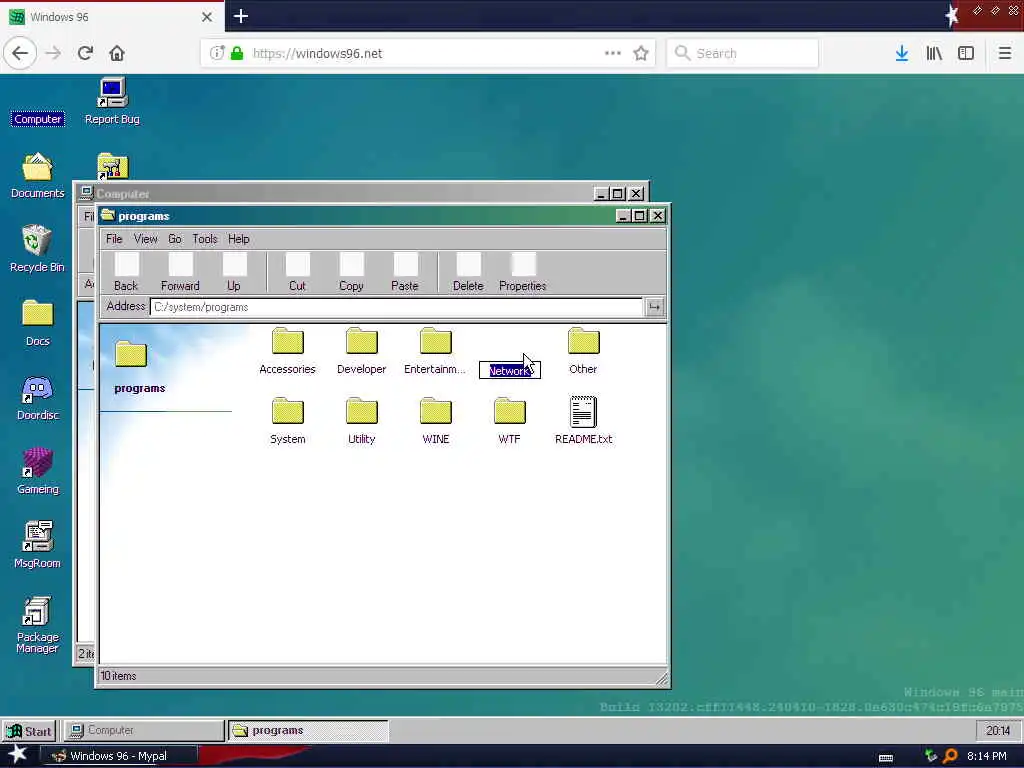Open the Report Bug desktop icon

click(112, 101)
